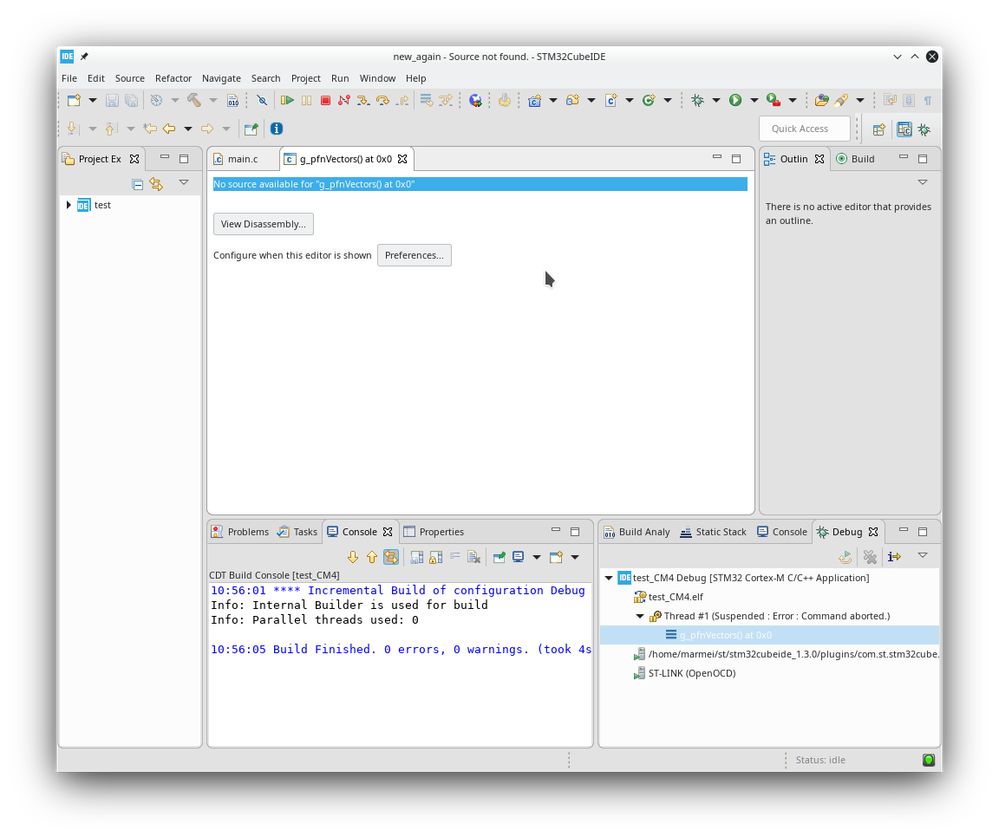
Task: Open the Project Explorer view menu
Action: (183, 182)
